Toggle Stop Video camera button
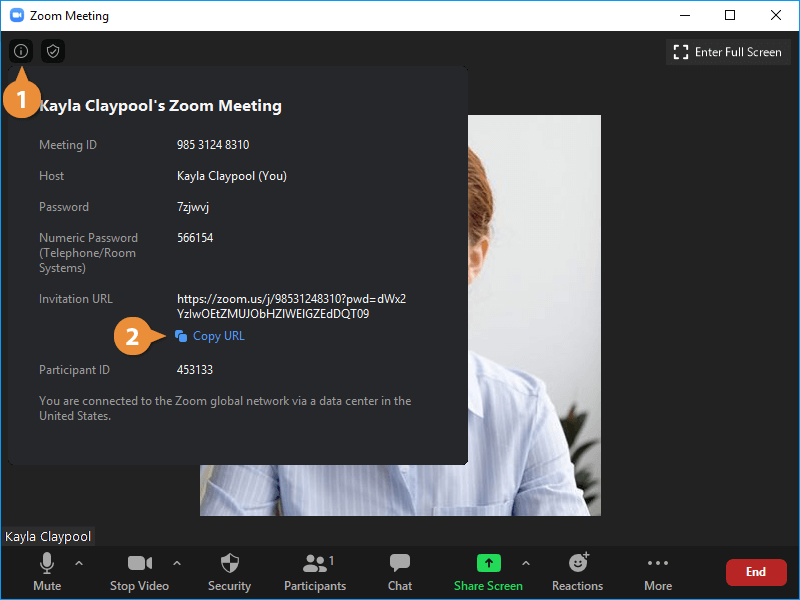This screenshot has width=800, height=600. (139, 571)
